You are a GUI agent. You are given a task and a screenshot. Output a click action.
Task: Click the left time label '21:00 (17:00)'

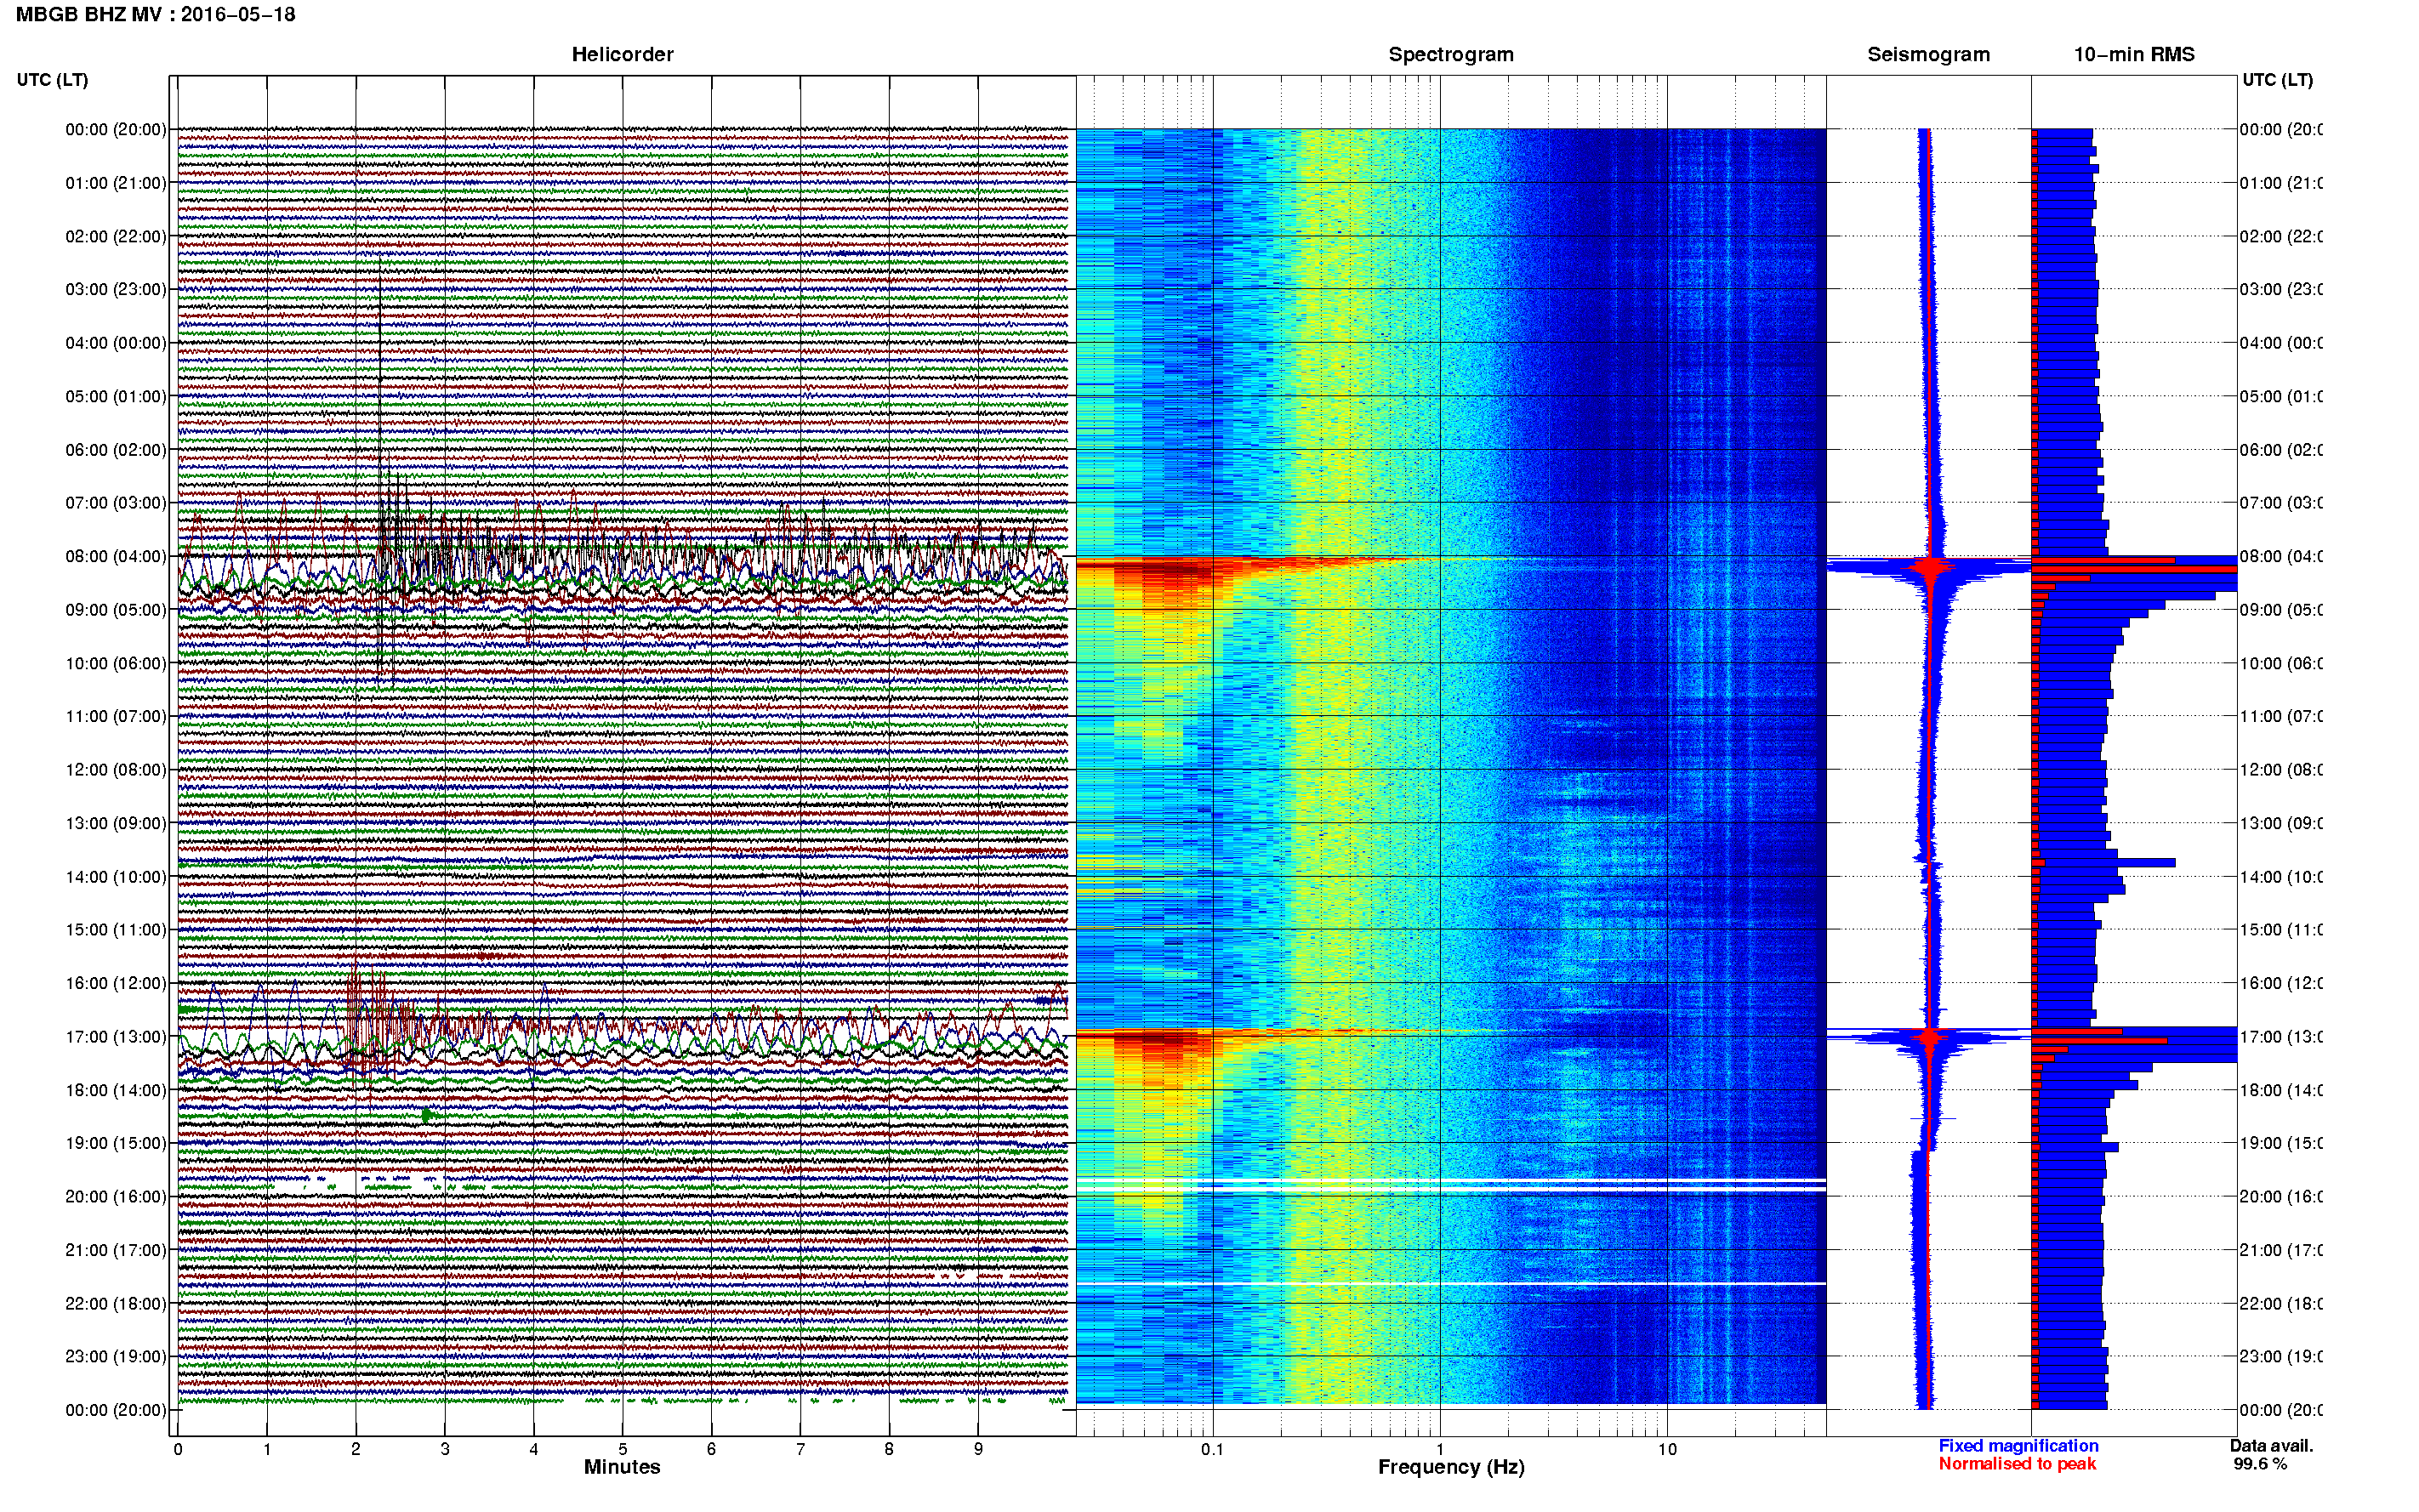(x=116, y=1250)
